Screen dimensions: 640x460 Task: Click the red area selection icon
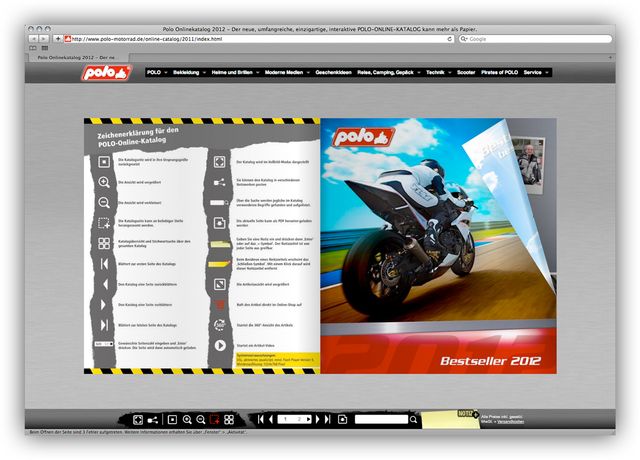pos(215,419)
